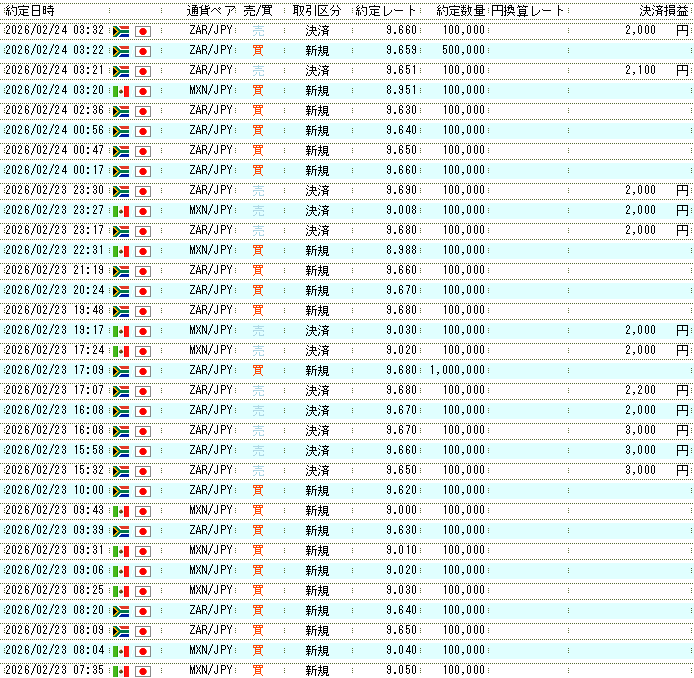Click South Africa flag in 2026/02/23 17:09 row
Image resolution: width=694 pixels, height=678 pixels.
tap(121, 371)
